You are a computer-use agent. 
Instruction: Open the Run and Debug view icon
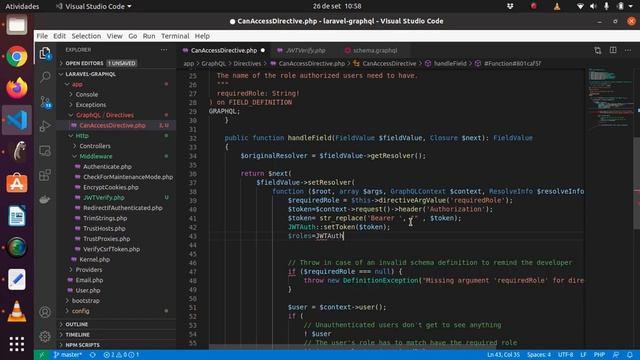click(45, 126)
